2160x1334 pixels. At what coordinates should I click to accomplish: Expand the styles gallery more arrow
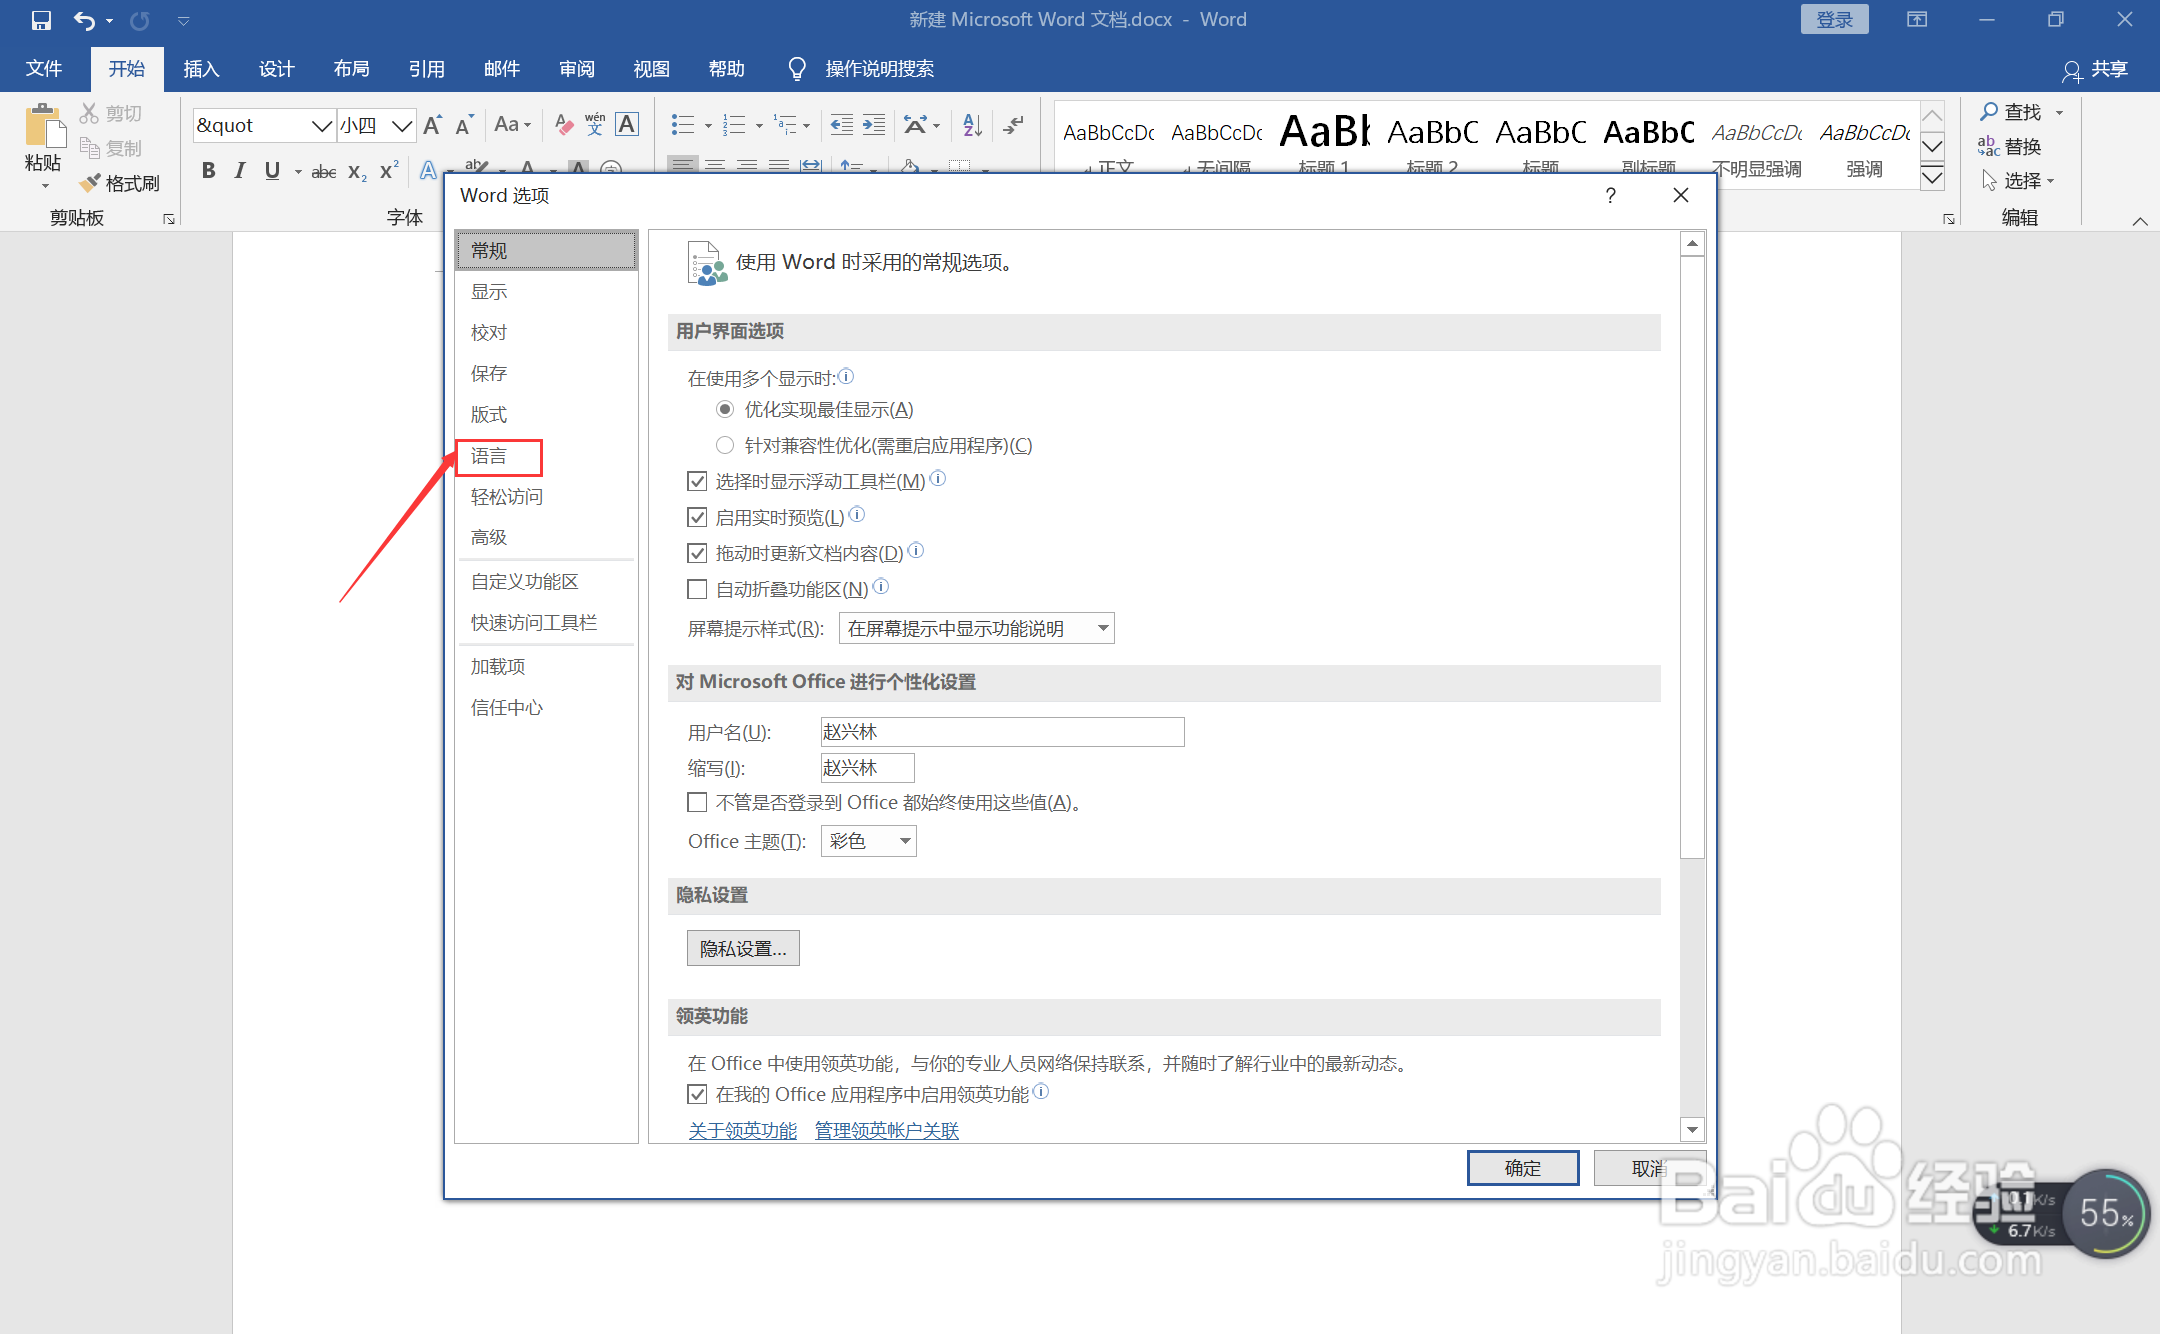tap(1932, 178)
